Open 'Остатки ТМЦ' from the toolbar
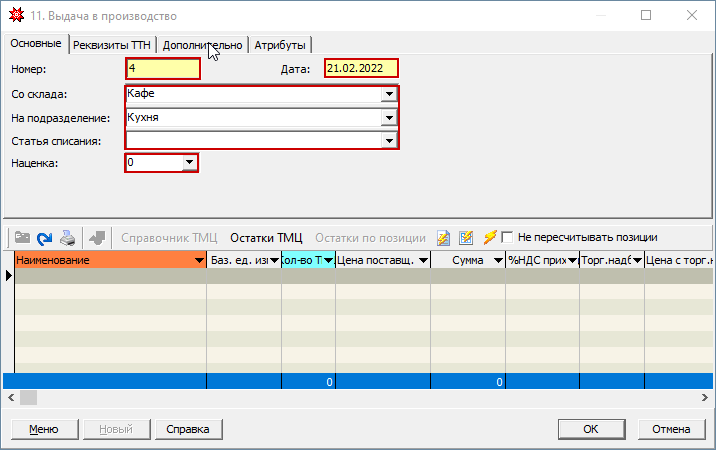The image size is (716, 450). [x=266, y=238]
